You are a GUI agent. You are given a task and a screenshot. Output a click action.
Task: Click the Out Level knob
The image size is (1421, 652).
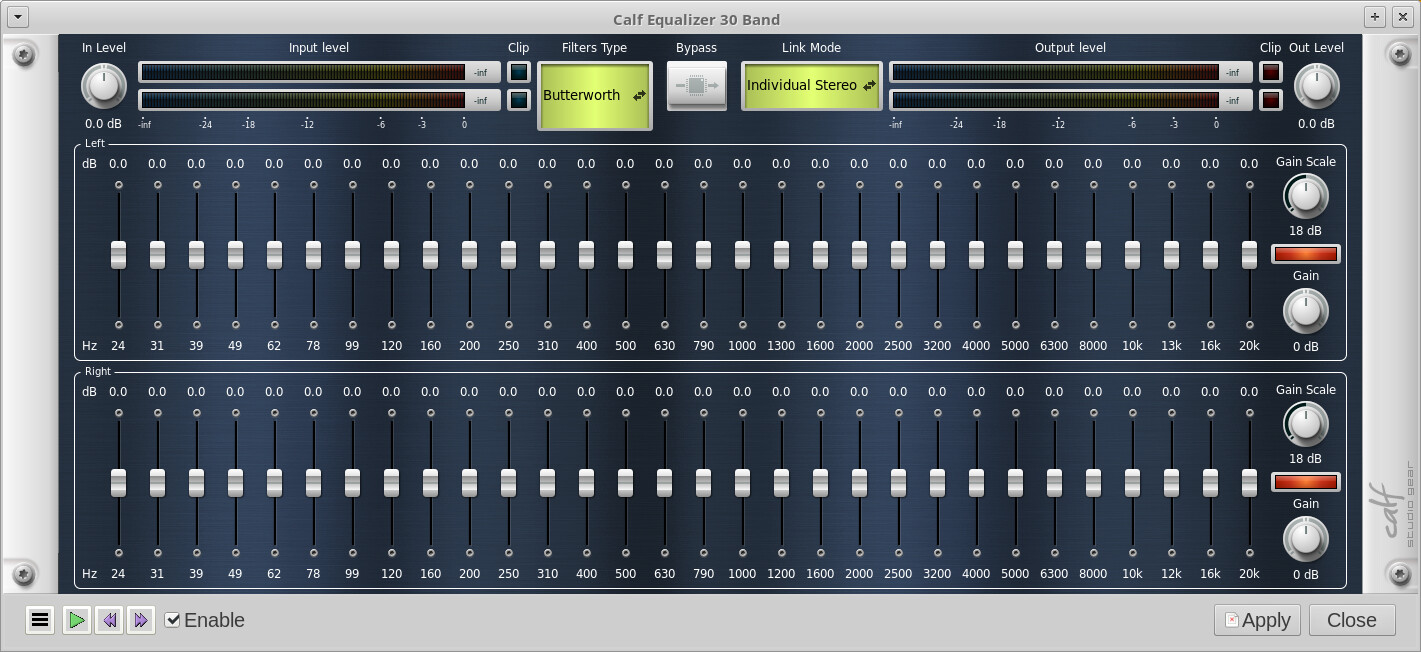click(x=1316, y=86)
